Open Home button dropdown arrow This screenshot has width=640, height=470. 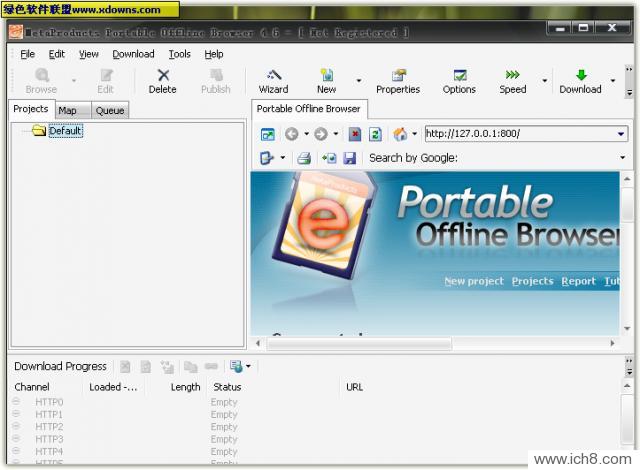tap(415, 134)
